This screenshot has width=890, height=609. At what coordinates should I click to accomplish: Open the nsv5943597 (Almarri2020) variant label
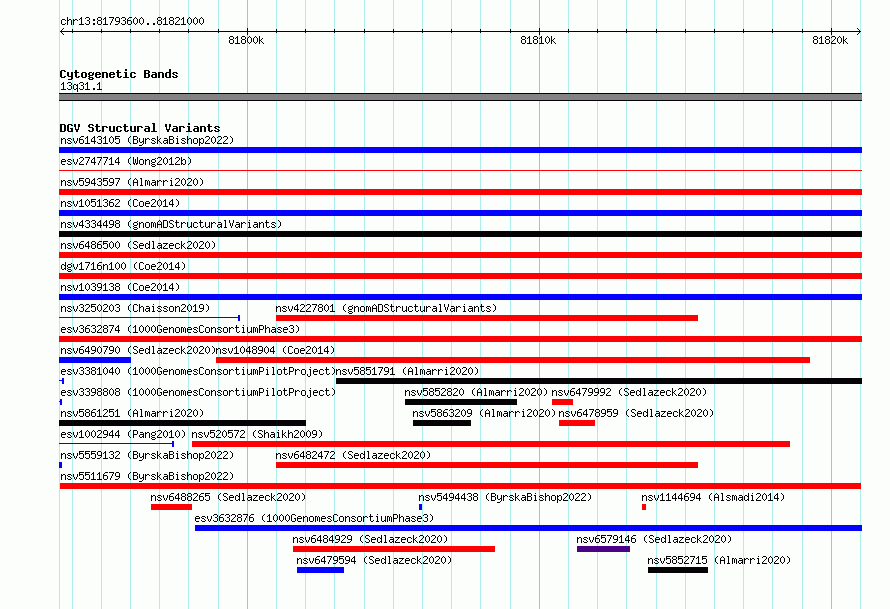132,182
